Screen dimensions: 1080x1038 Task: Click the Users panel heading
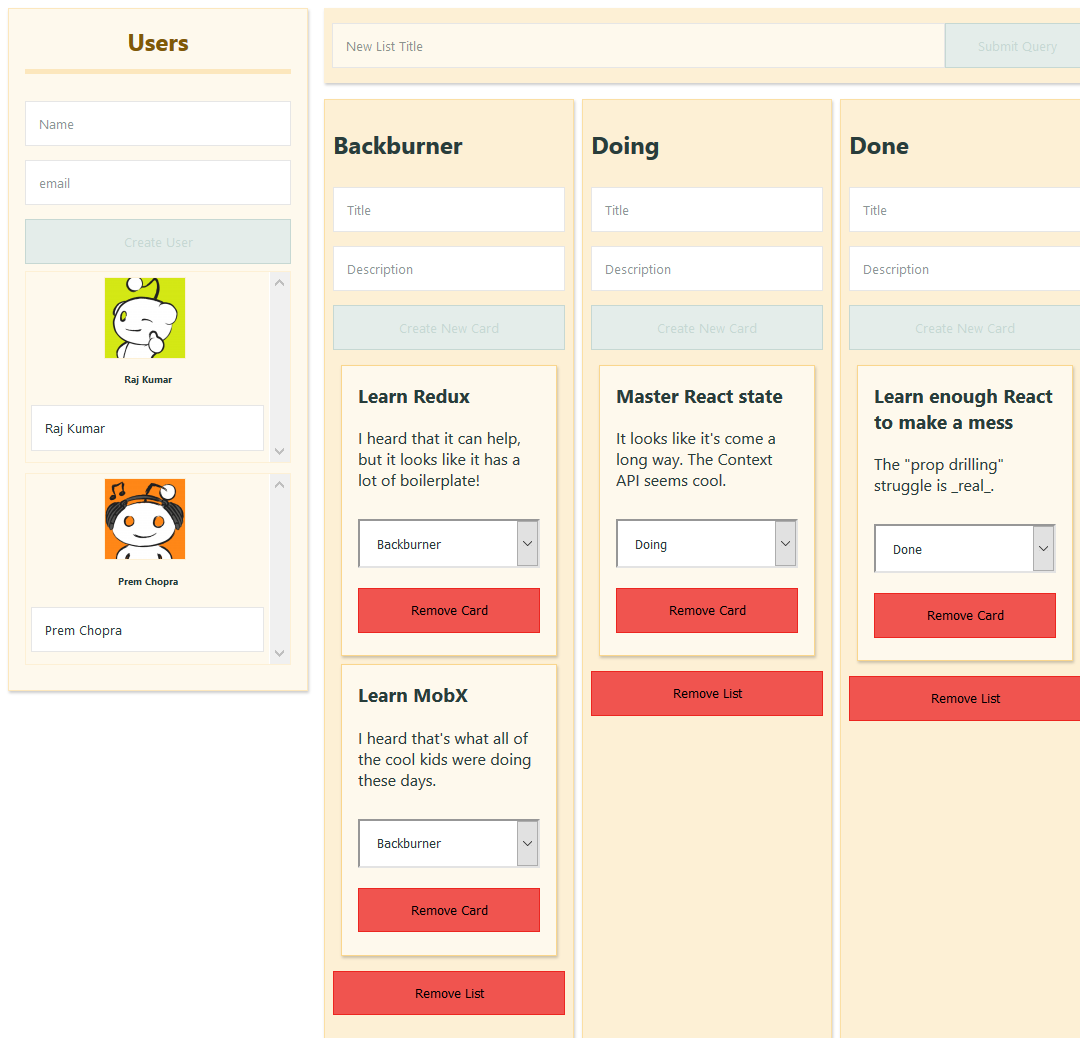[158, 43]
